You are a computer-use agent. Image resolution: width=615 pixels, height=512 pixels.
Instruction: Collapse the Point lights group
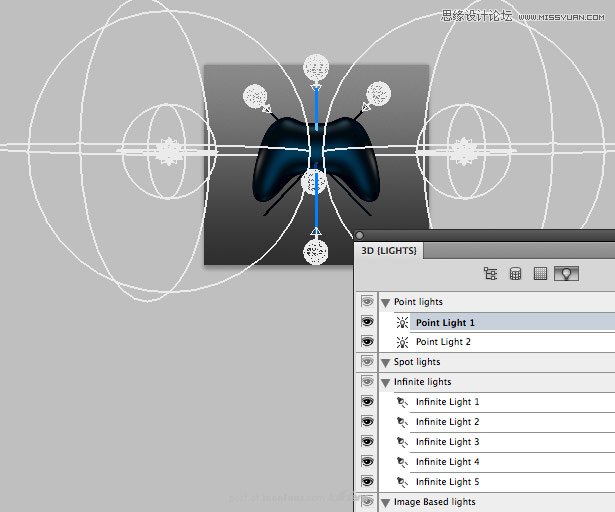pyautogui.click(x=385, y=302)
